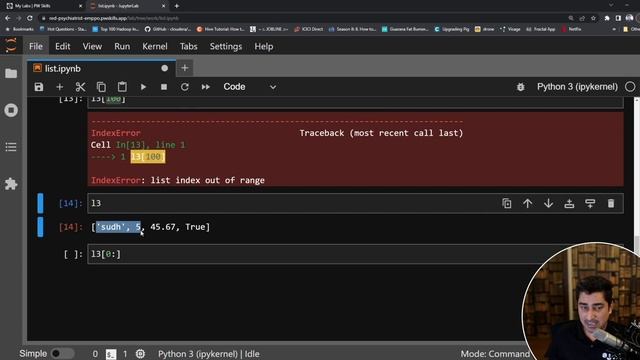Insert a cell below cell 14

coord(590,203)
